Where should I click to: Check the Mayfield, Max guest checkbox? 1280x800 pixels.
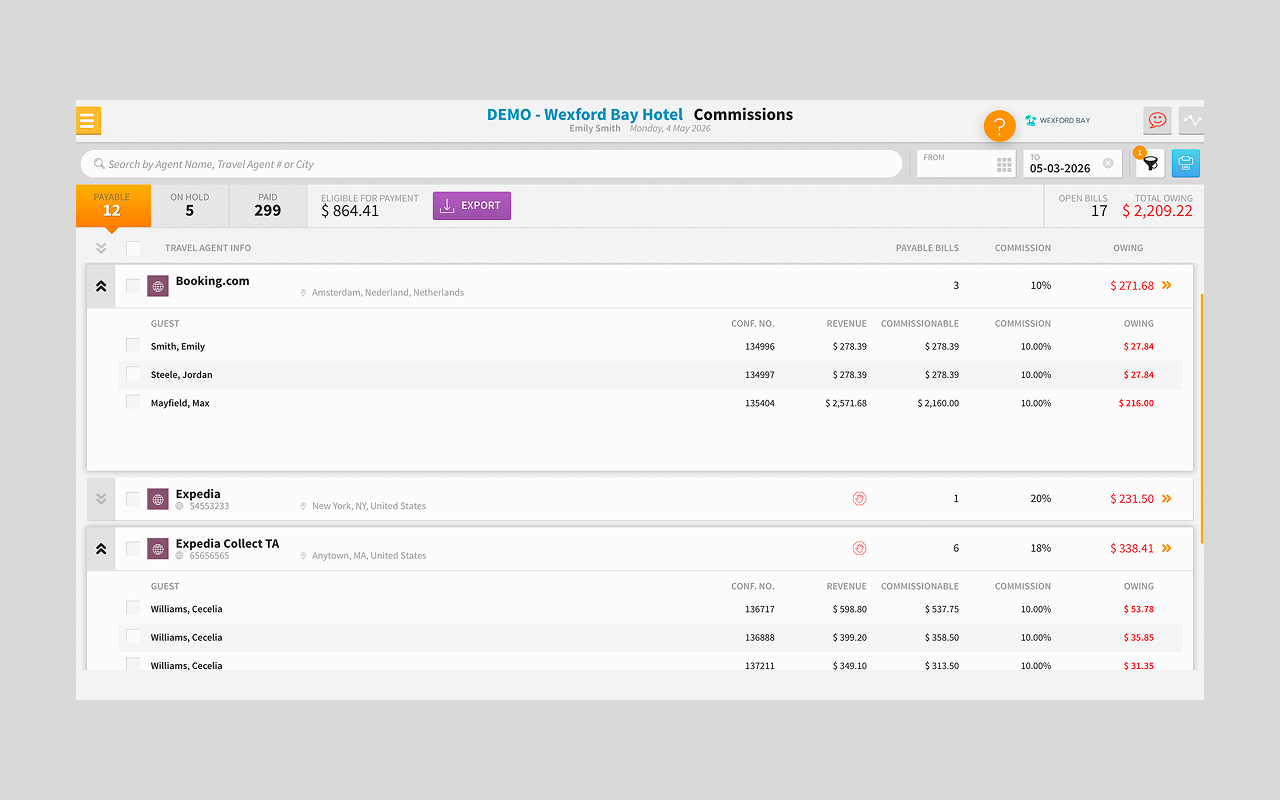pyautogui.click(x=133, y=402)
